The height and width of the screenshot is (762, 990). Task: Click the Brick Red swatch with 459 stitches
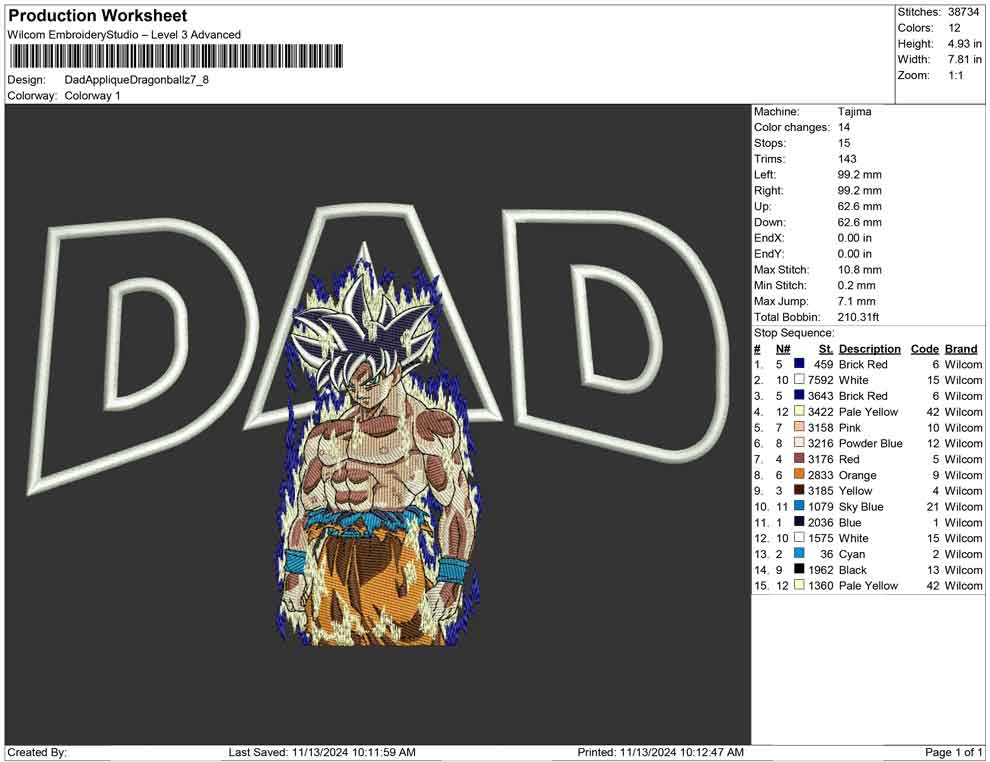(x=799, y=364)
